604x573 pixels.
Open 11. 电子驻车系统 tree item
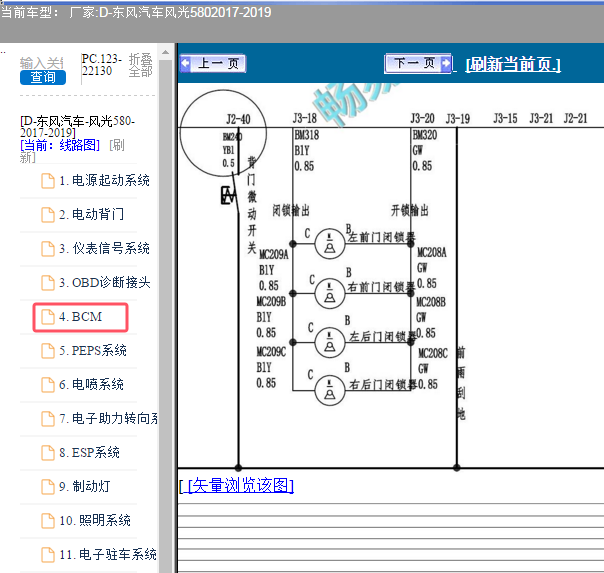(107, 555)
